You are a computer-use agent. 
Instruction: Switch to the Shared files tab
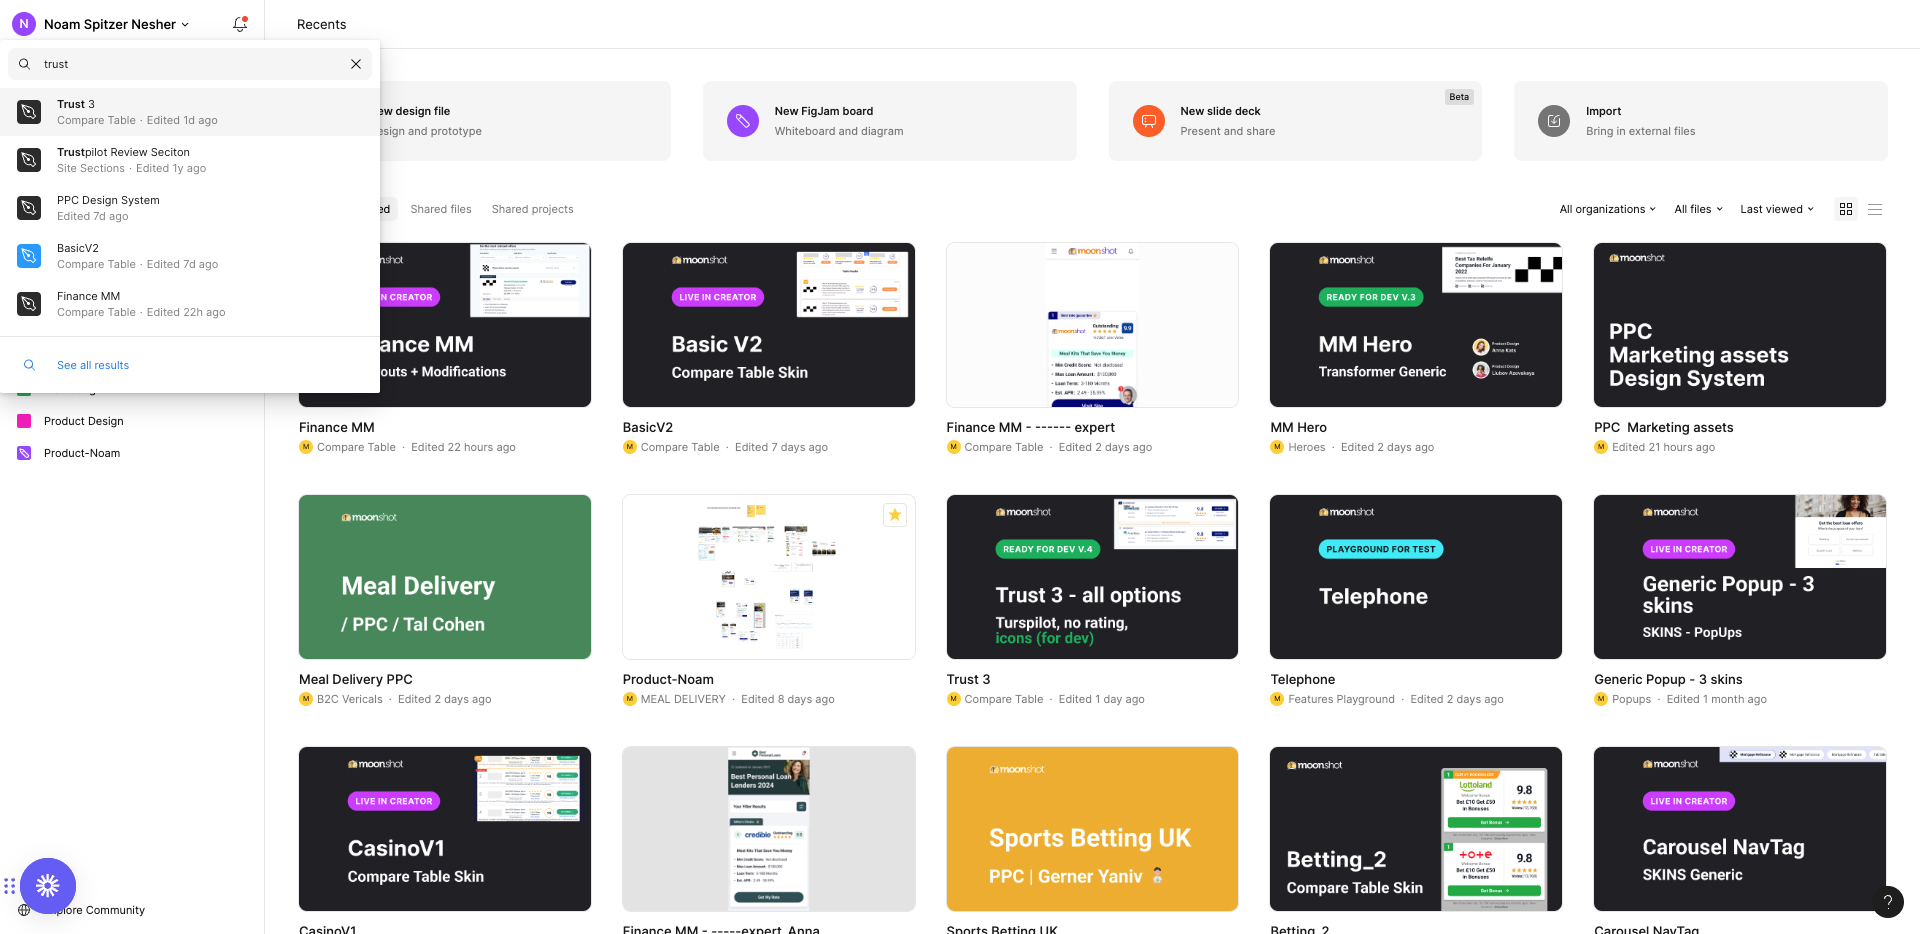pos(441,209)
